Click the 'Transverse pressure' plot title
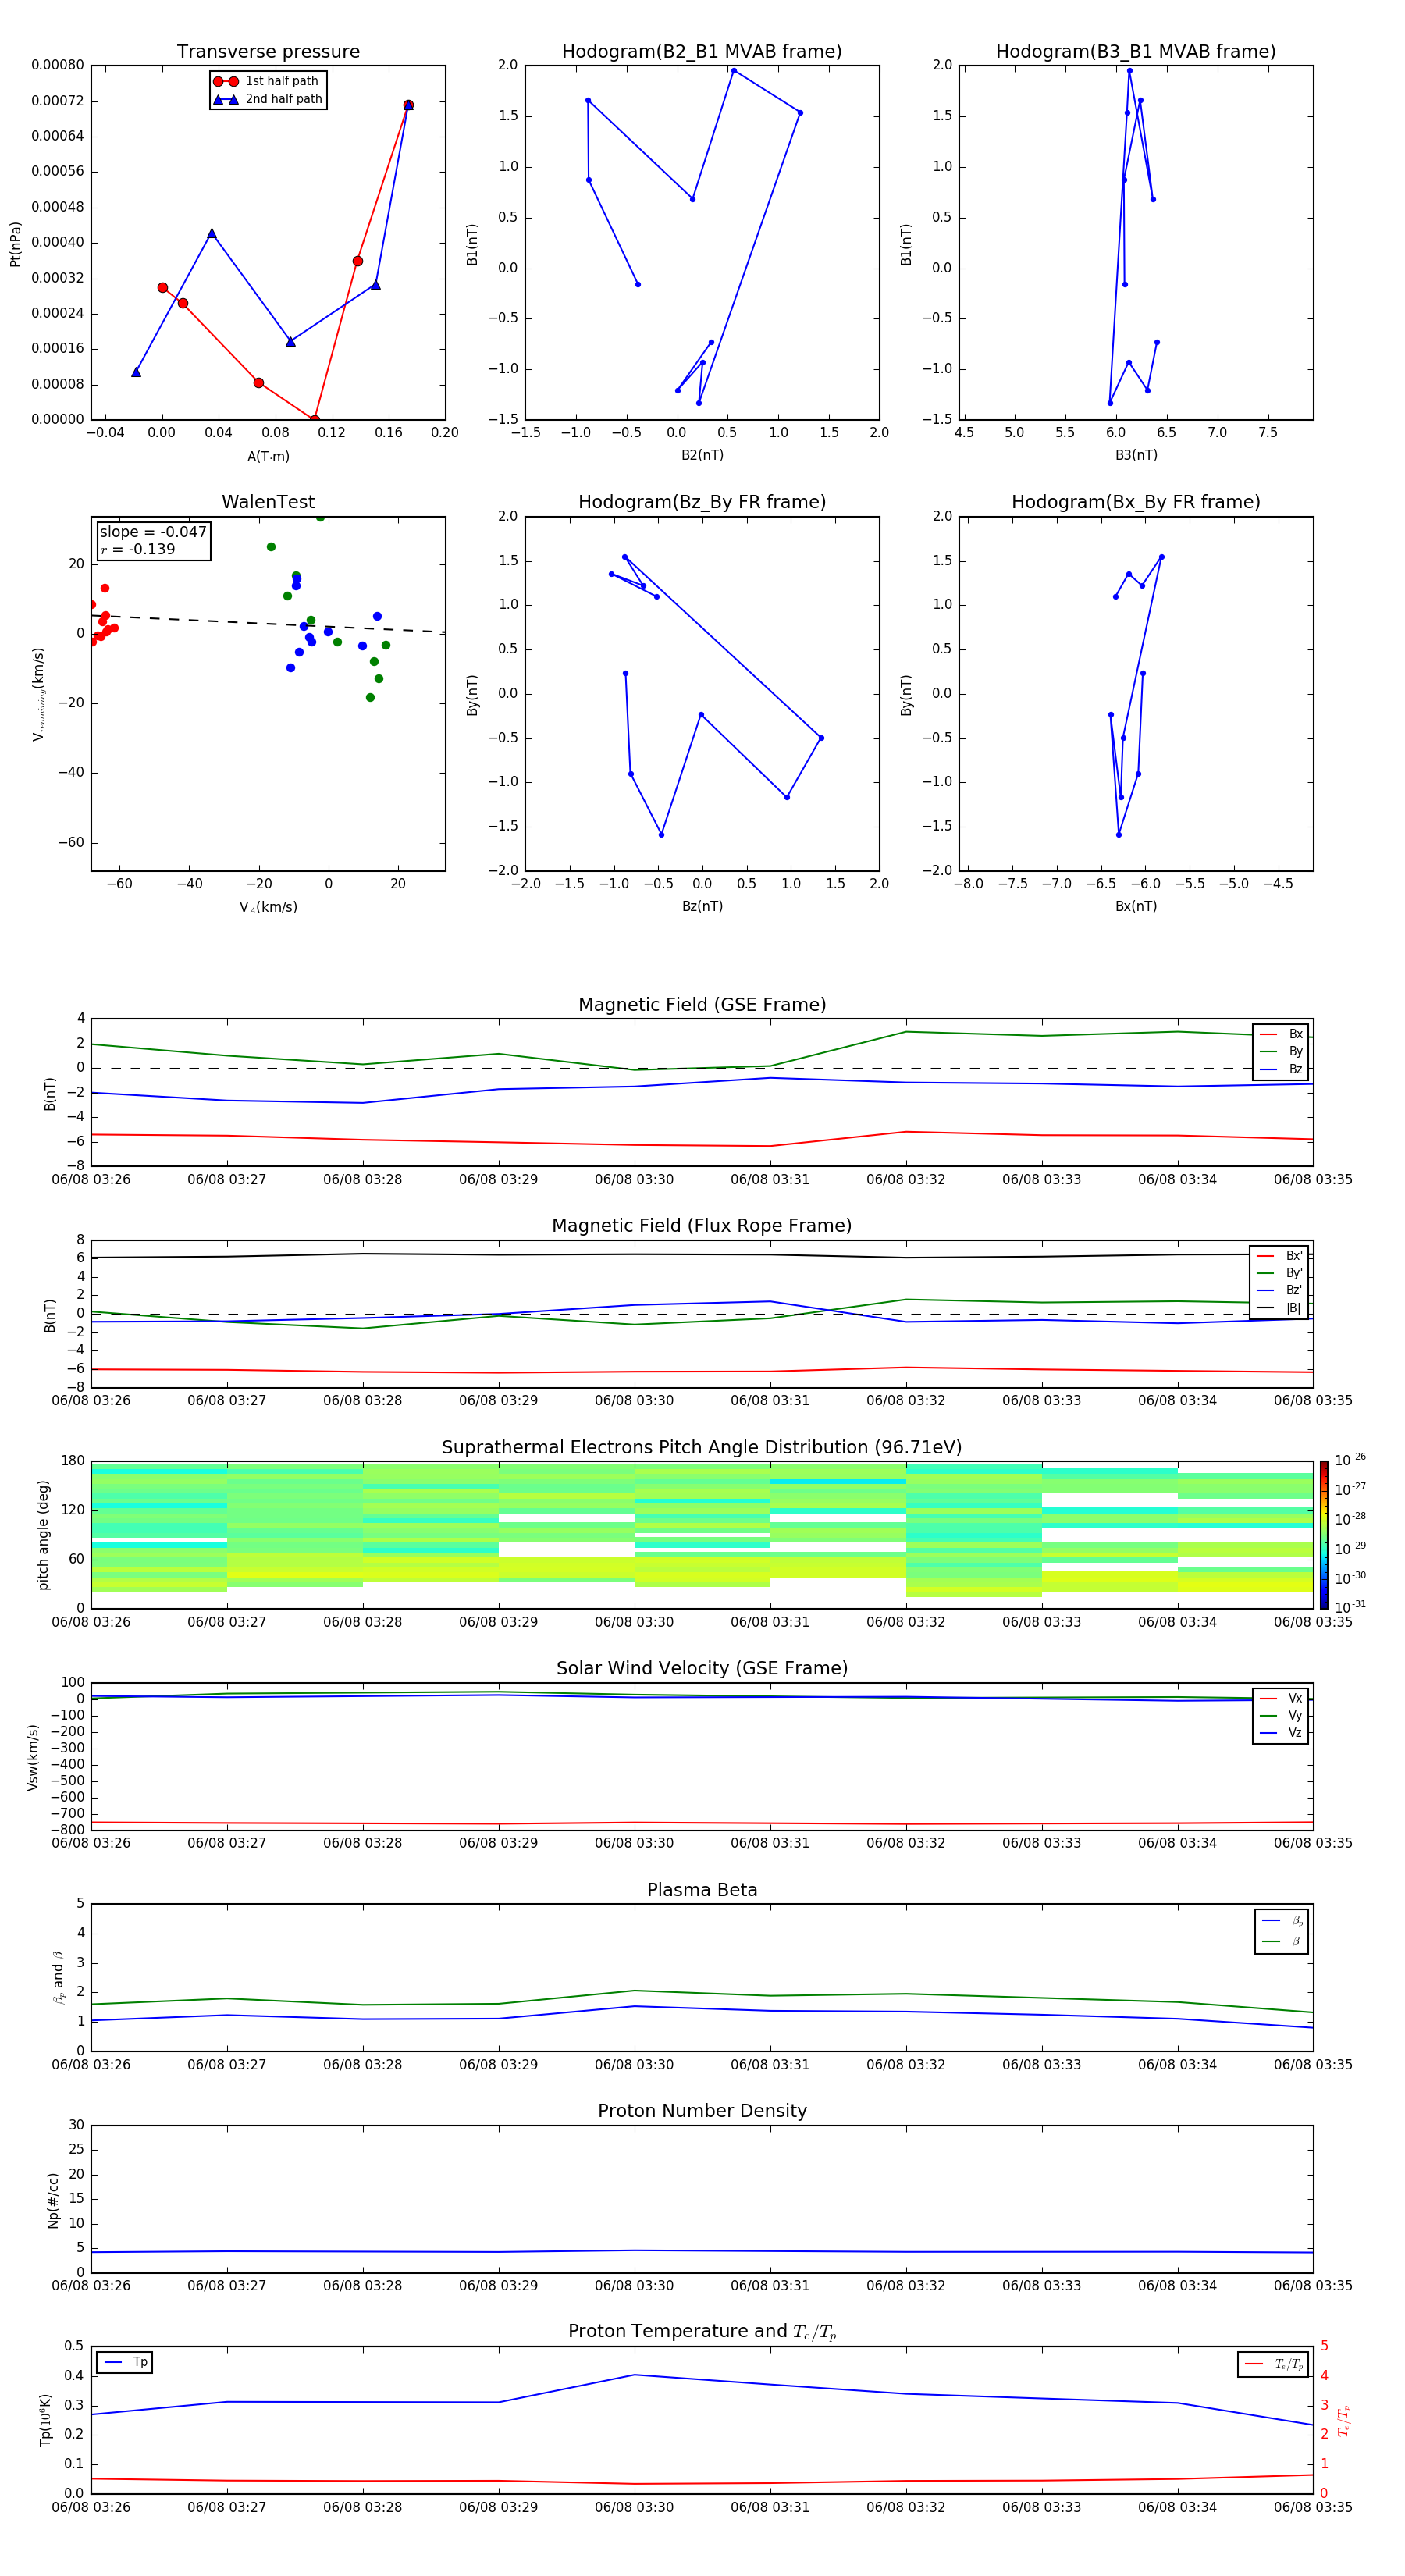The image size is (1405, 2576). click(268, 52)
